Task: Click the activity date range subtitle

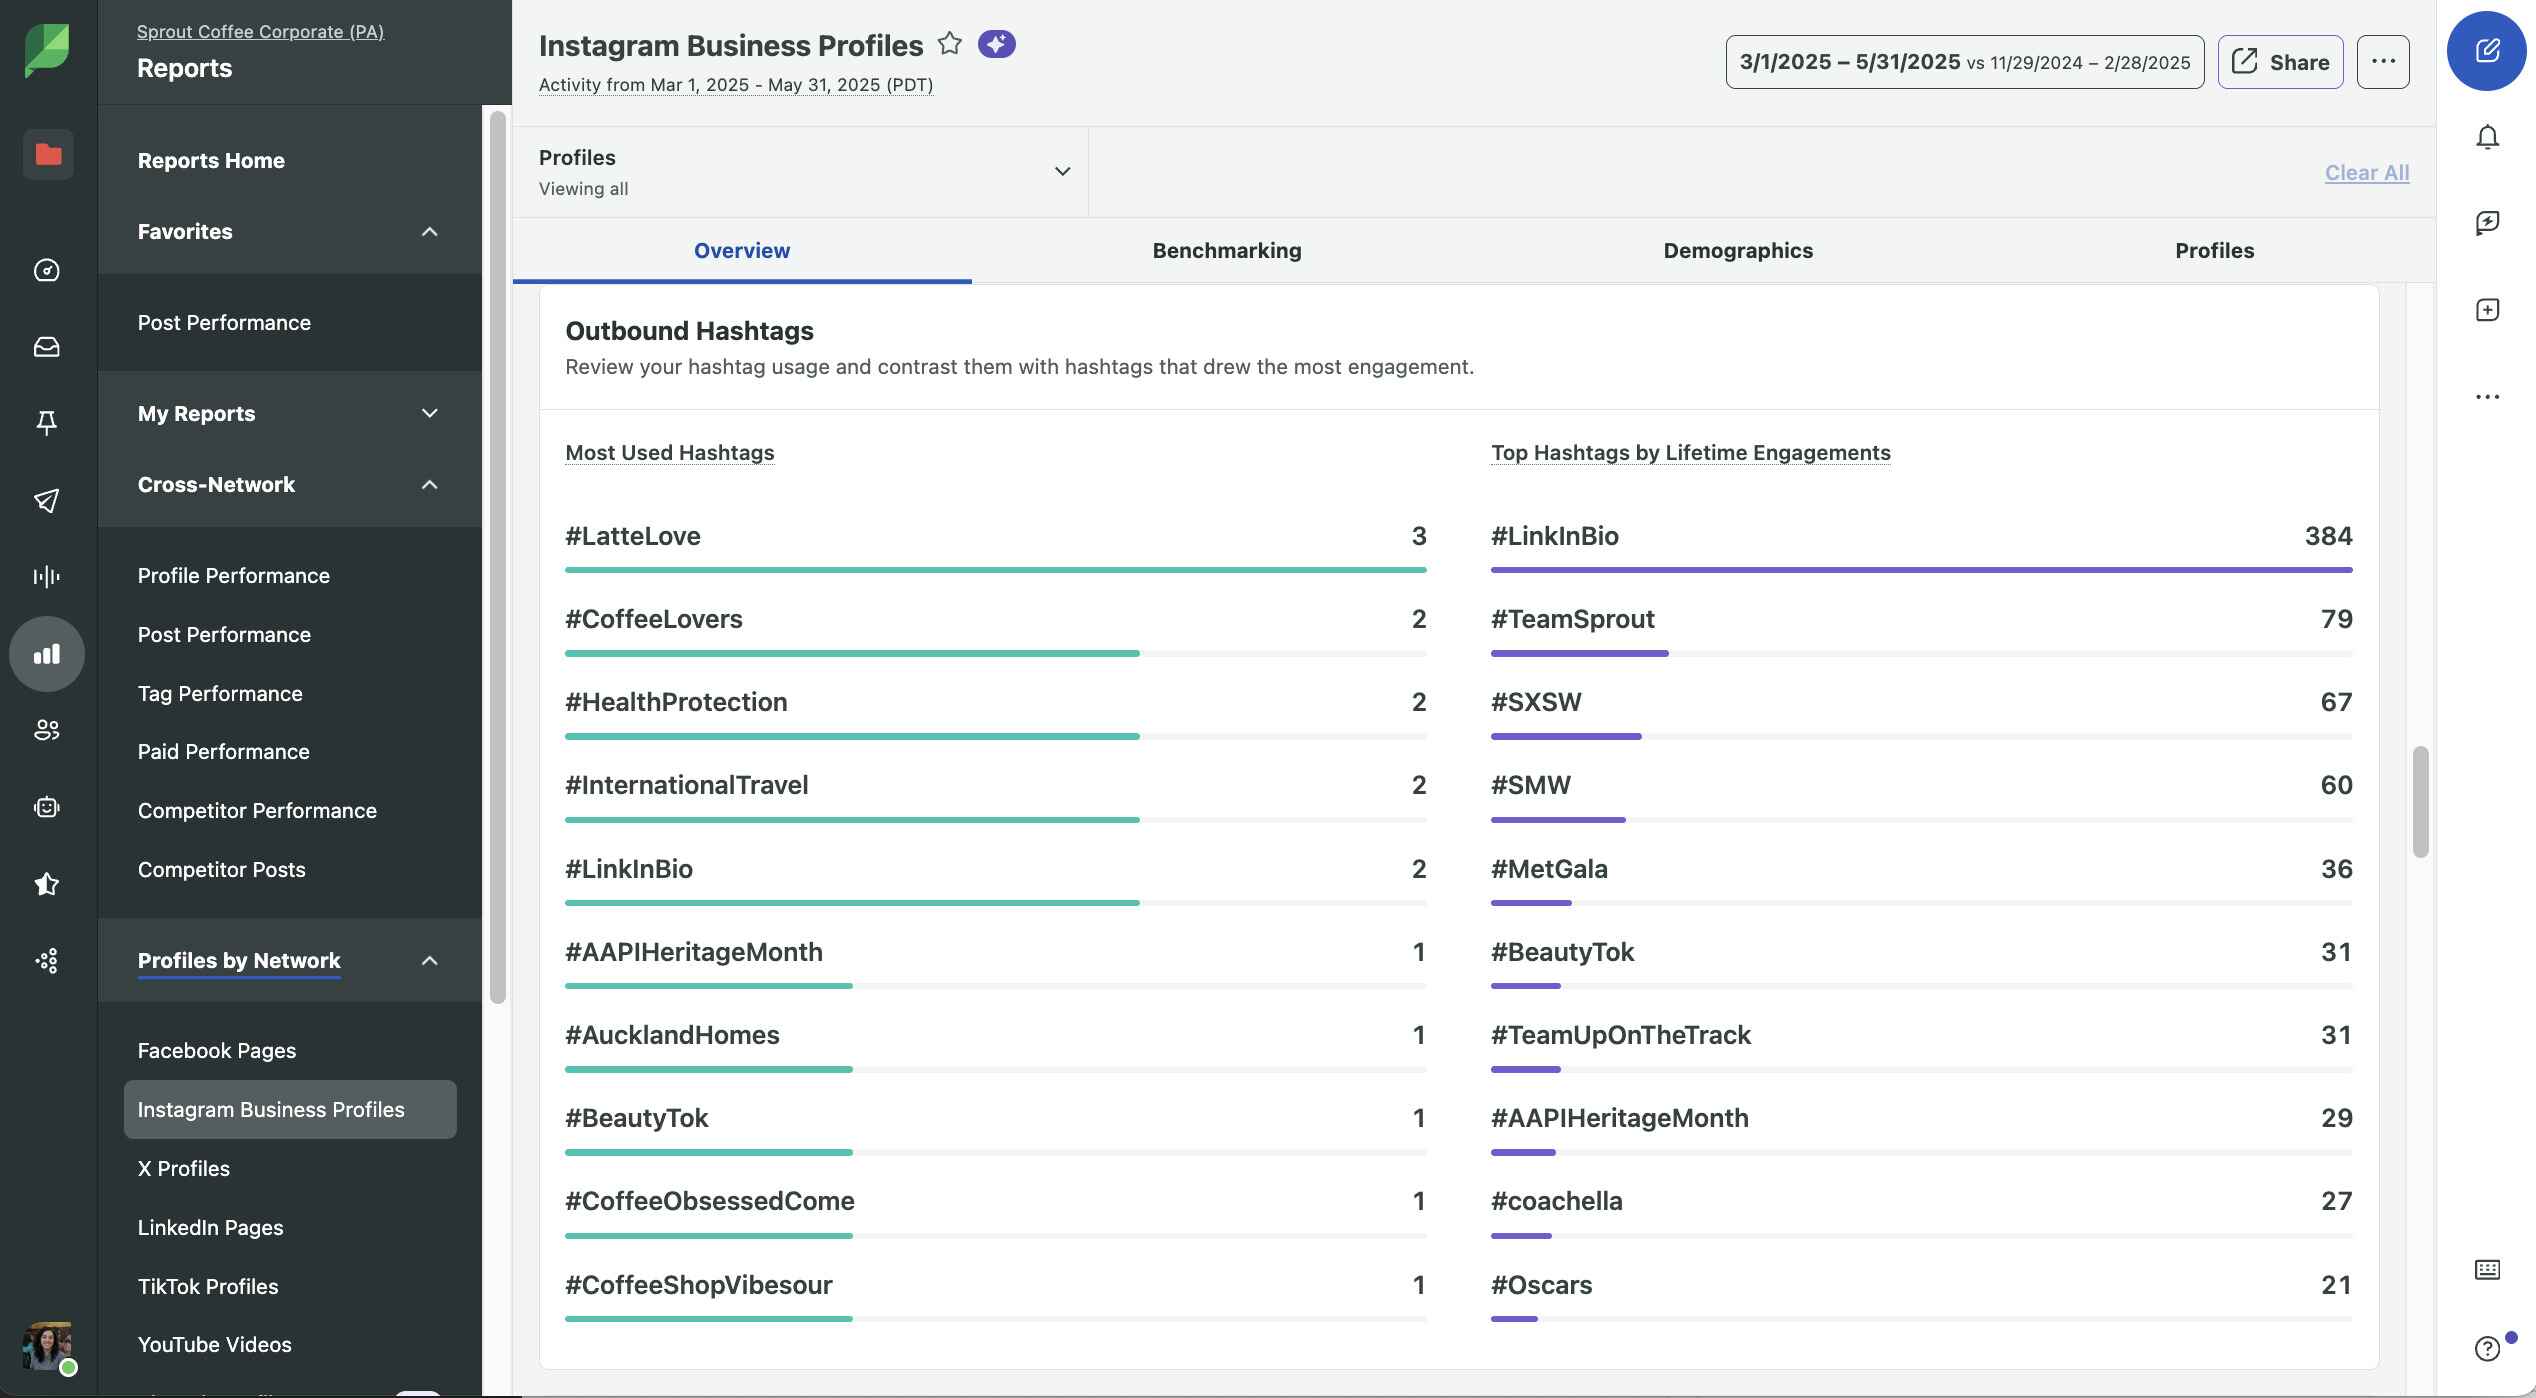Action: coord(736,85)
